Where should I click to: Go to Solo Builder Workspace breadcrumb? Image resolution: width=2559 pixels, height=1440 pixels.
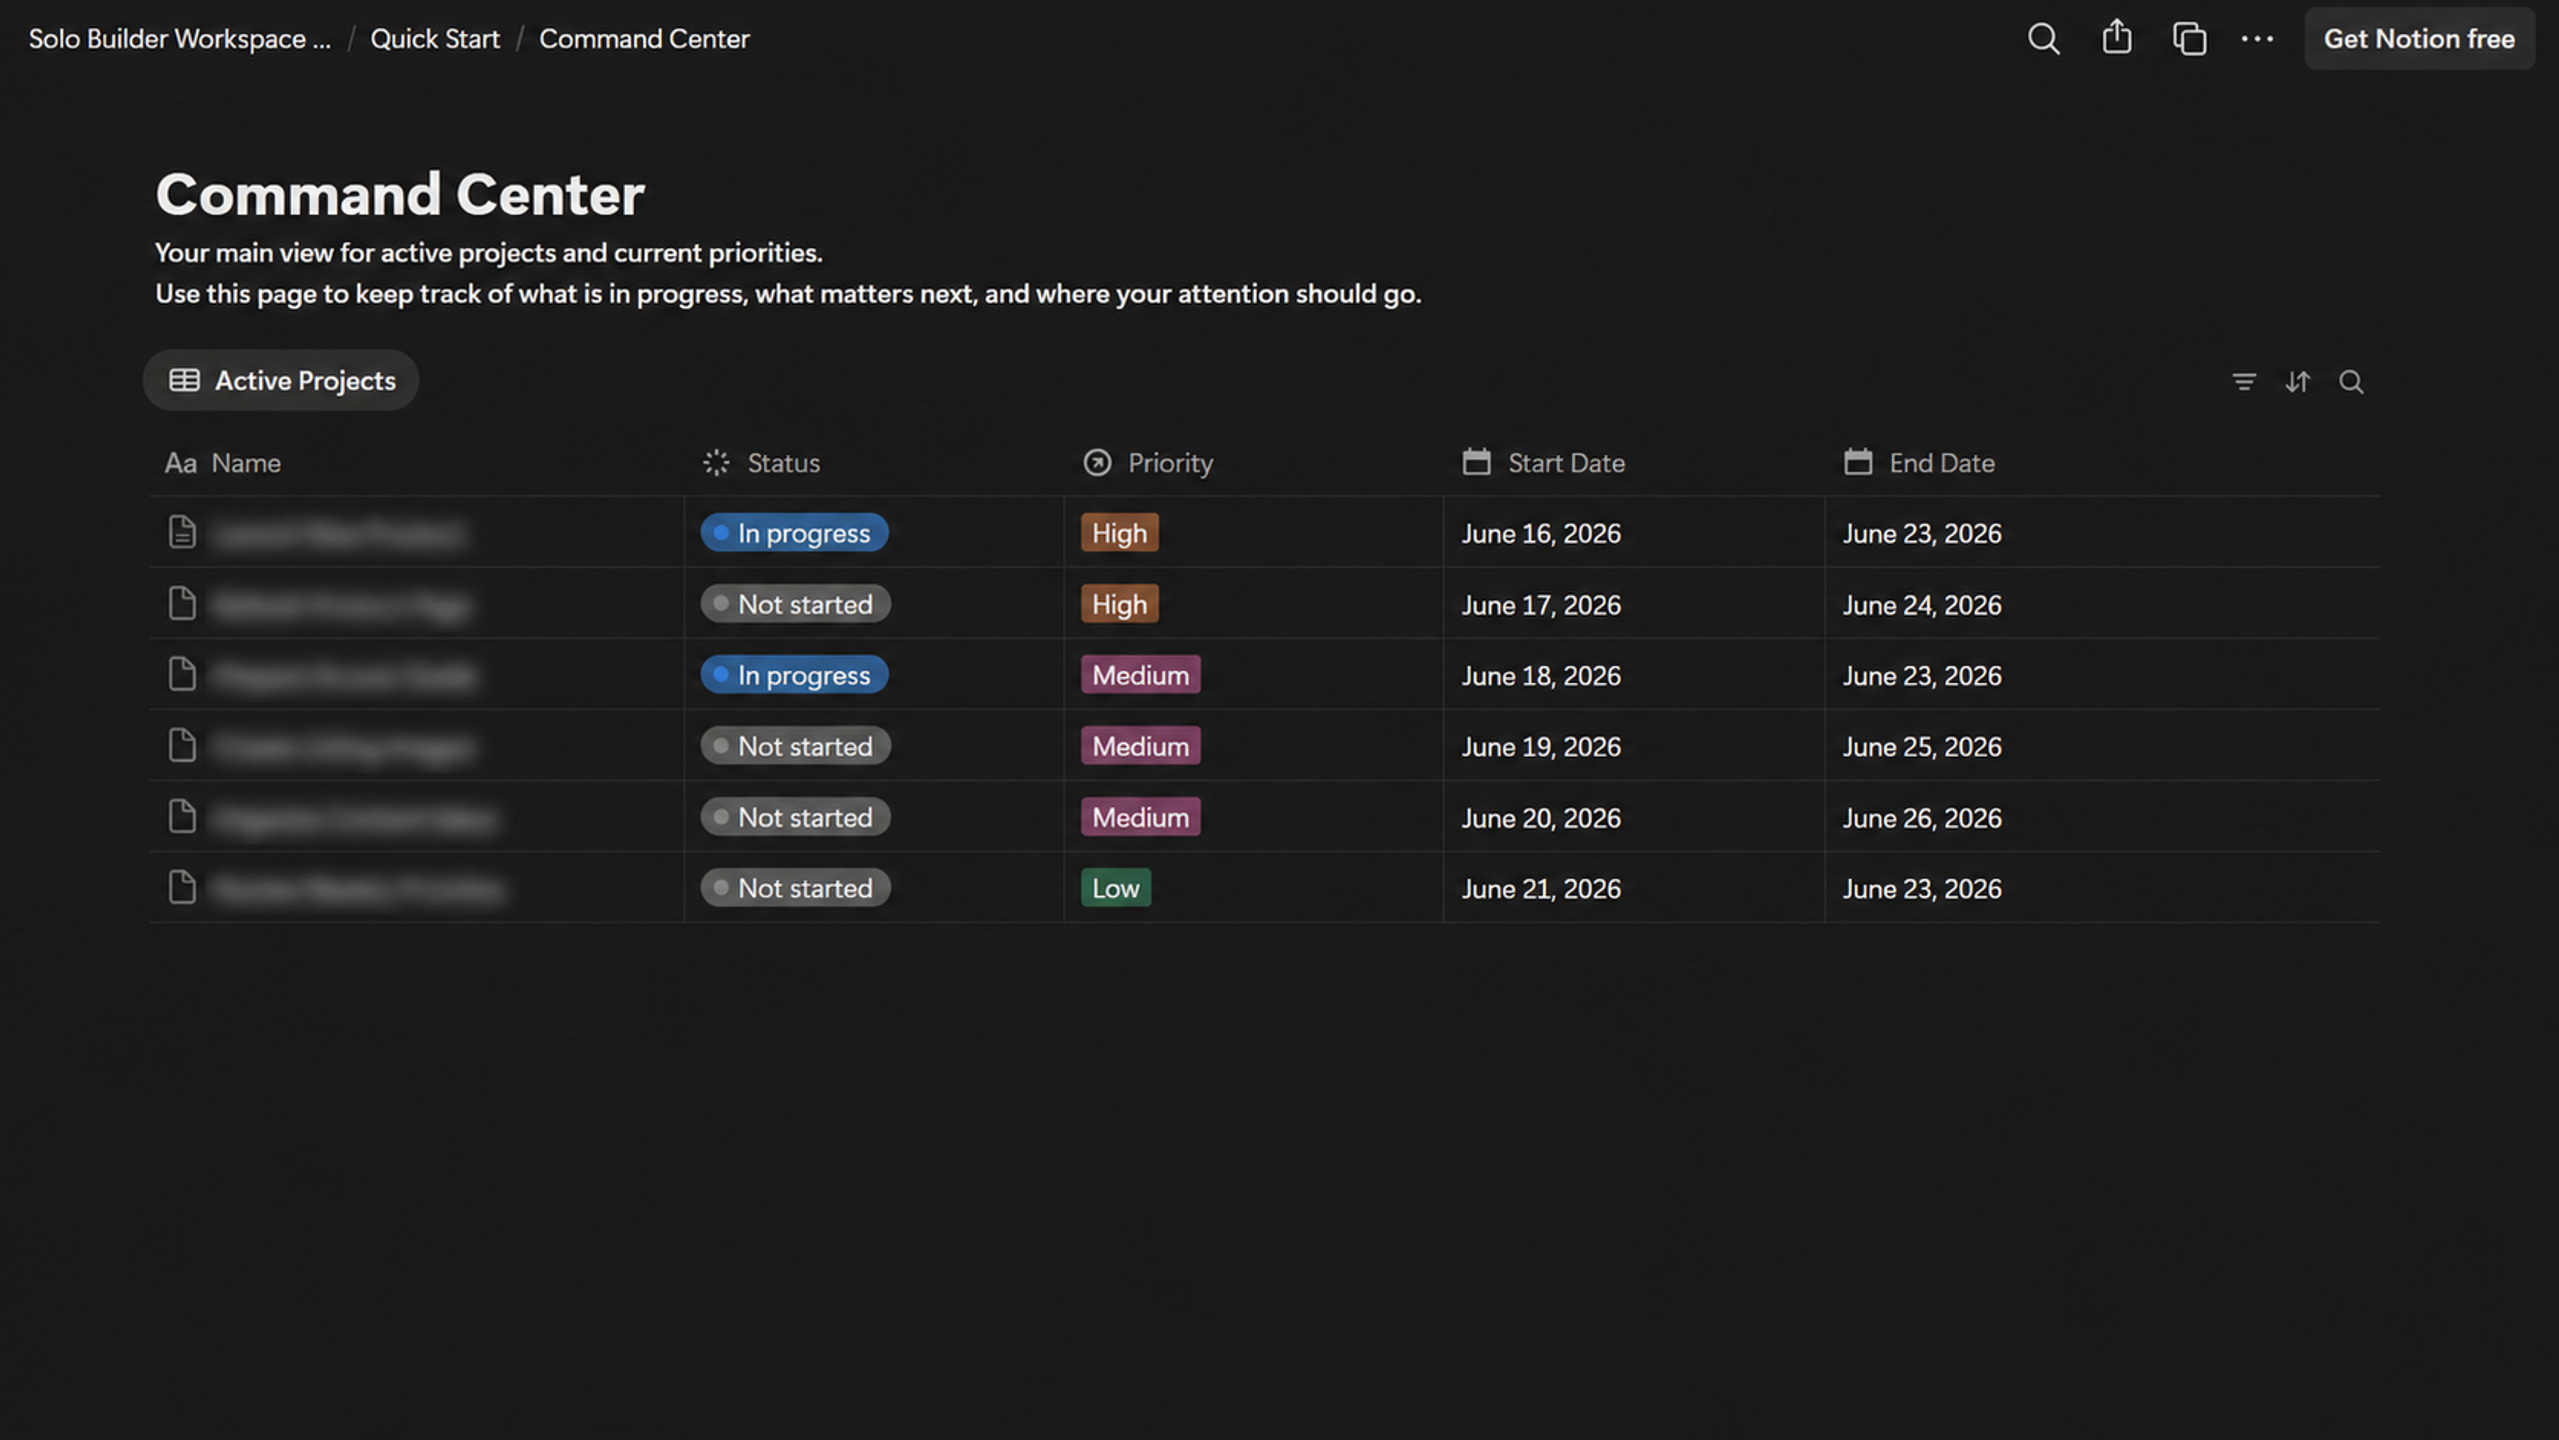click(179, 39)
